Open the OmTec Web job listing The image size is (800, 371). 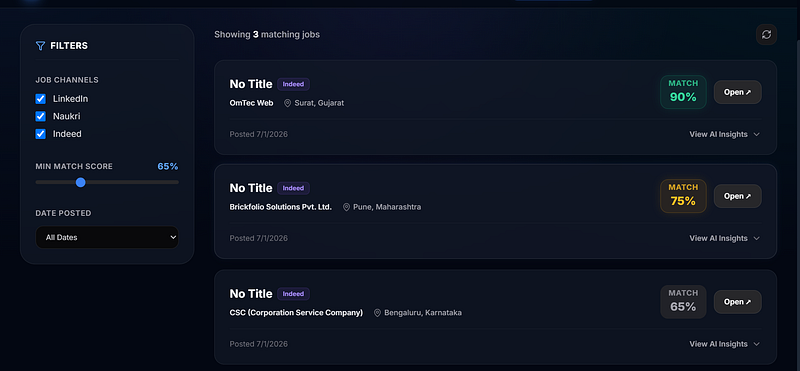tap(737, 92)
